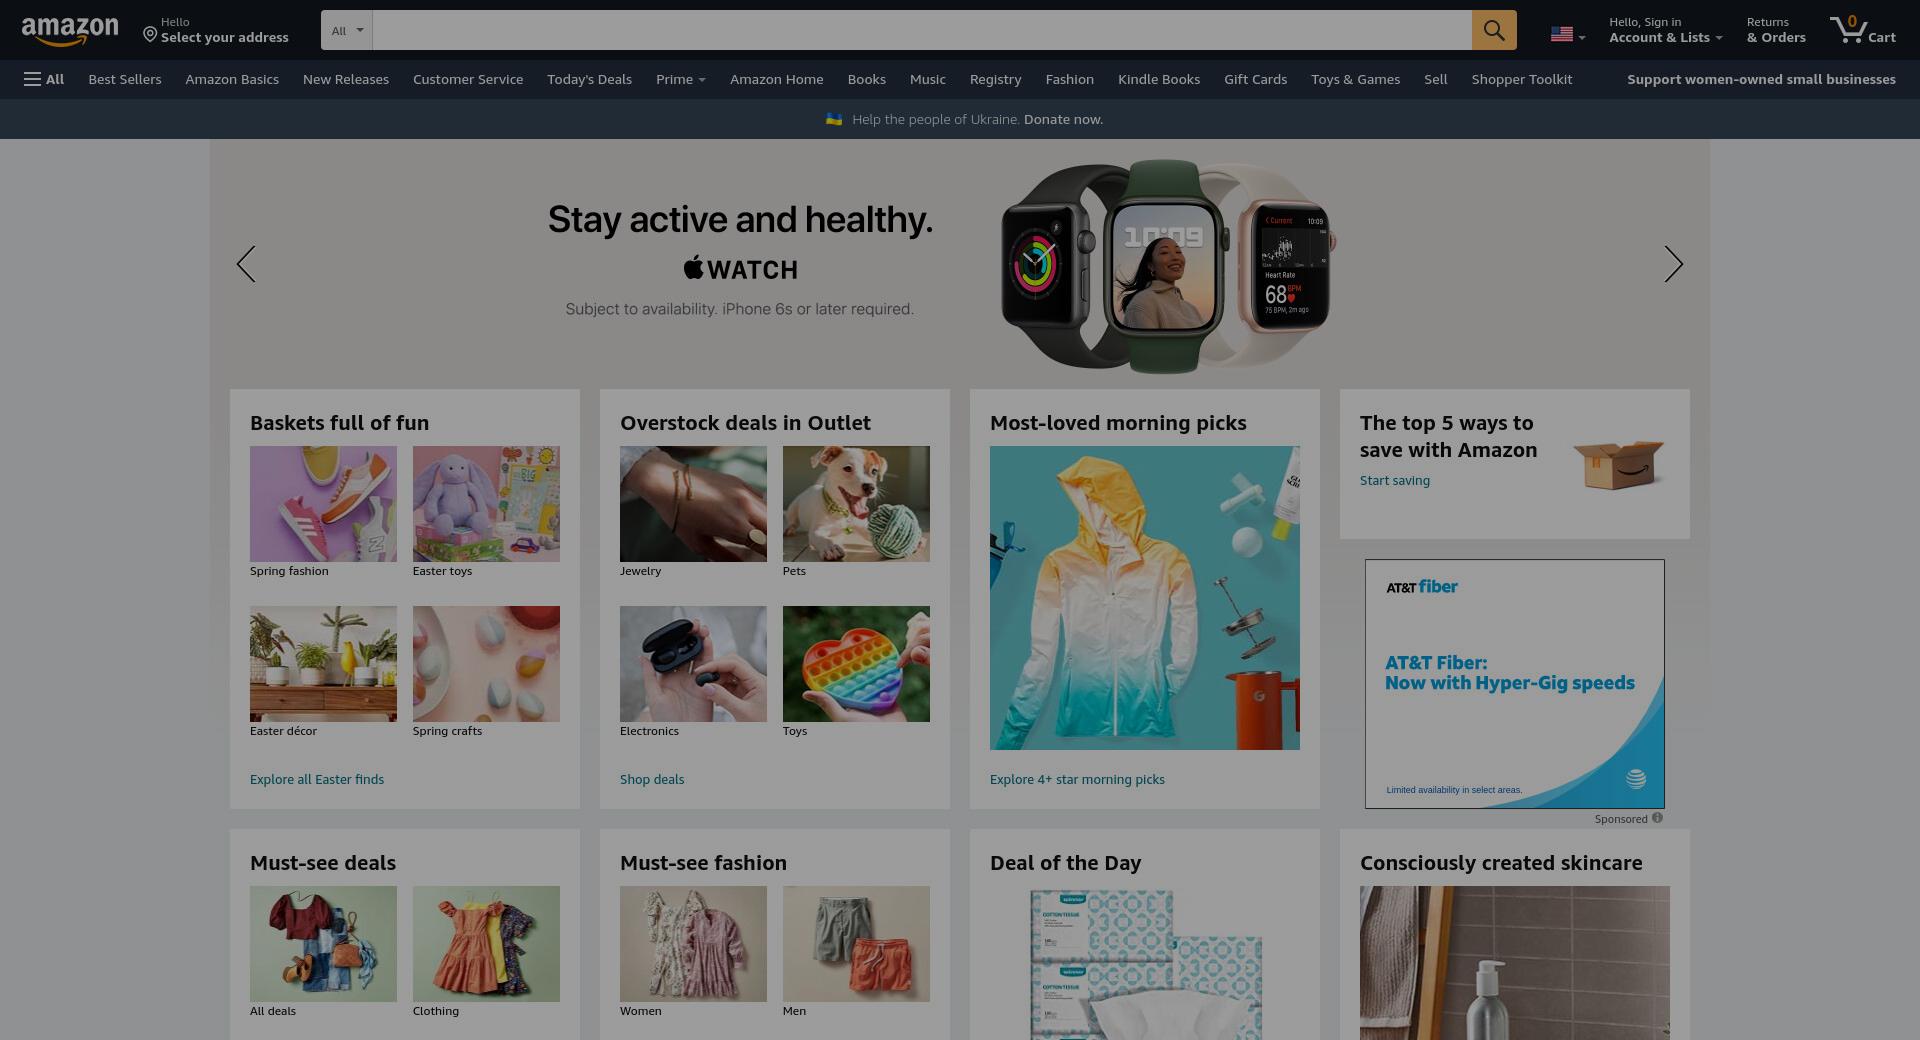This screenshot has width=1920, height=1040.
Task: Open the search category All dropdown
Action: pos(347,30)
